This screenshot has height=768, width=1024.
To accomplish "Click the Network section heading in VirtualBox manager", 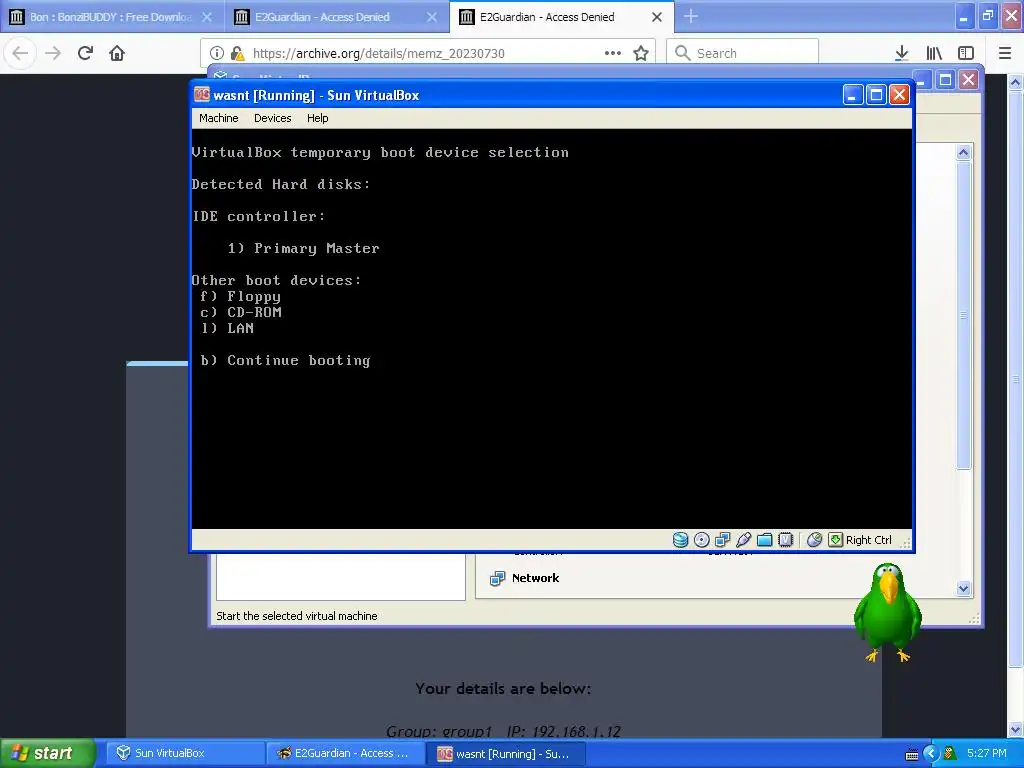I will pyautogui.click(x=536, y=578).
